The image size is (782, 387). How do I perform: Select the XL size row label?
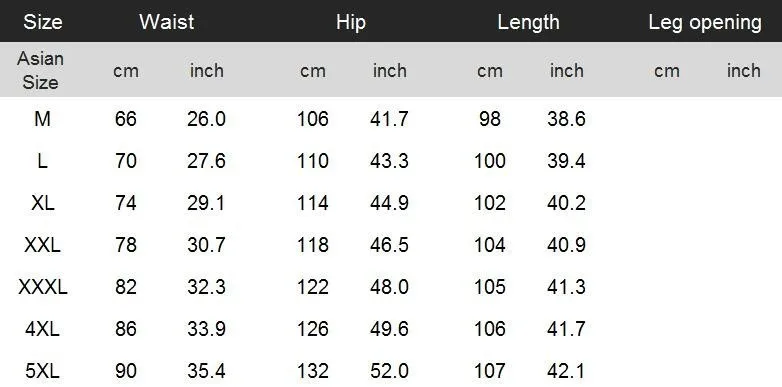(x=42, y=203)
